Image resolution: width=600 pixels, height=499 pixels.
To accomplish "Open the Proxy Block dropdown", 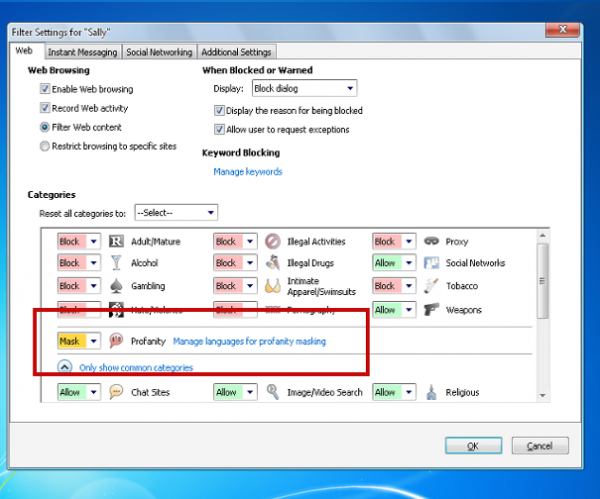I will click(394, 241).
